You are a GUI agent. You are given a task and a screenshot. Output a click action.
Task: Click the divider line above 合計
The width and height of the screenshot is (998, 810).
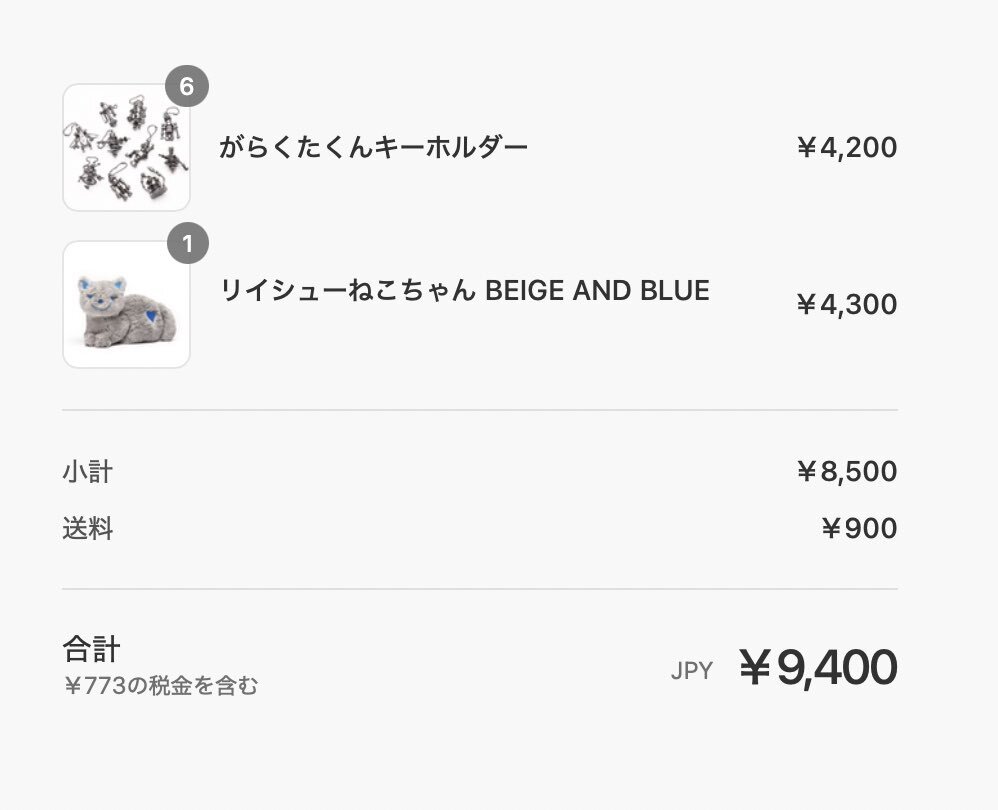coord(480,589)
